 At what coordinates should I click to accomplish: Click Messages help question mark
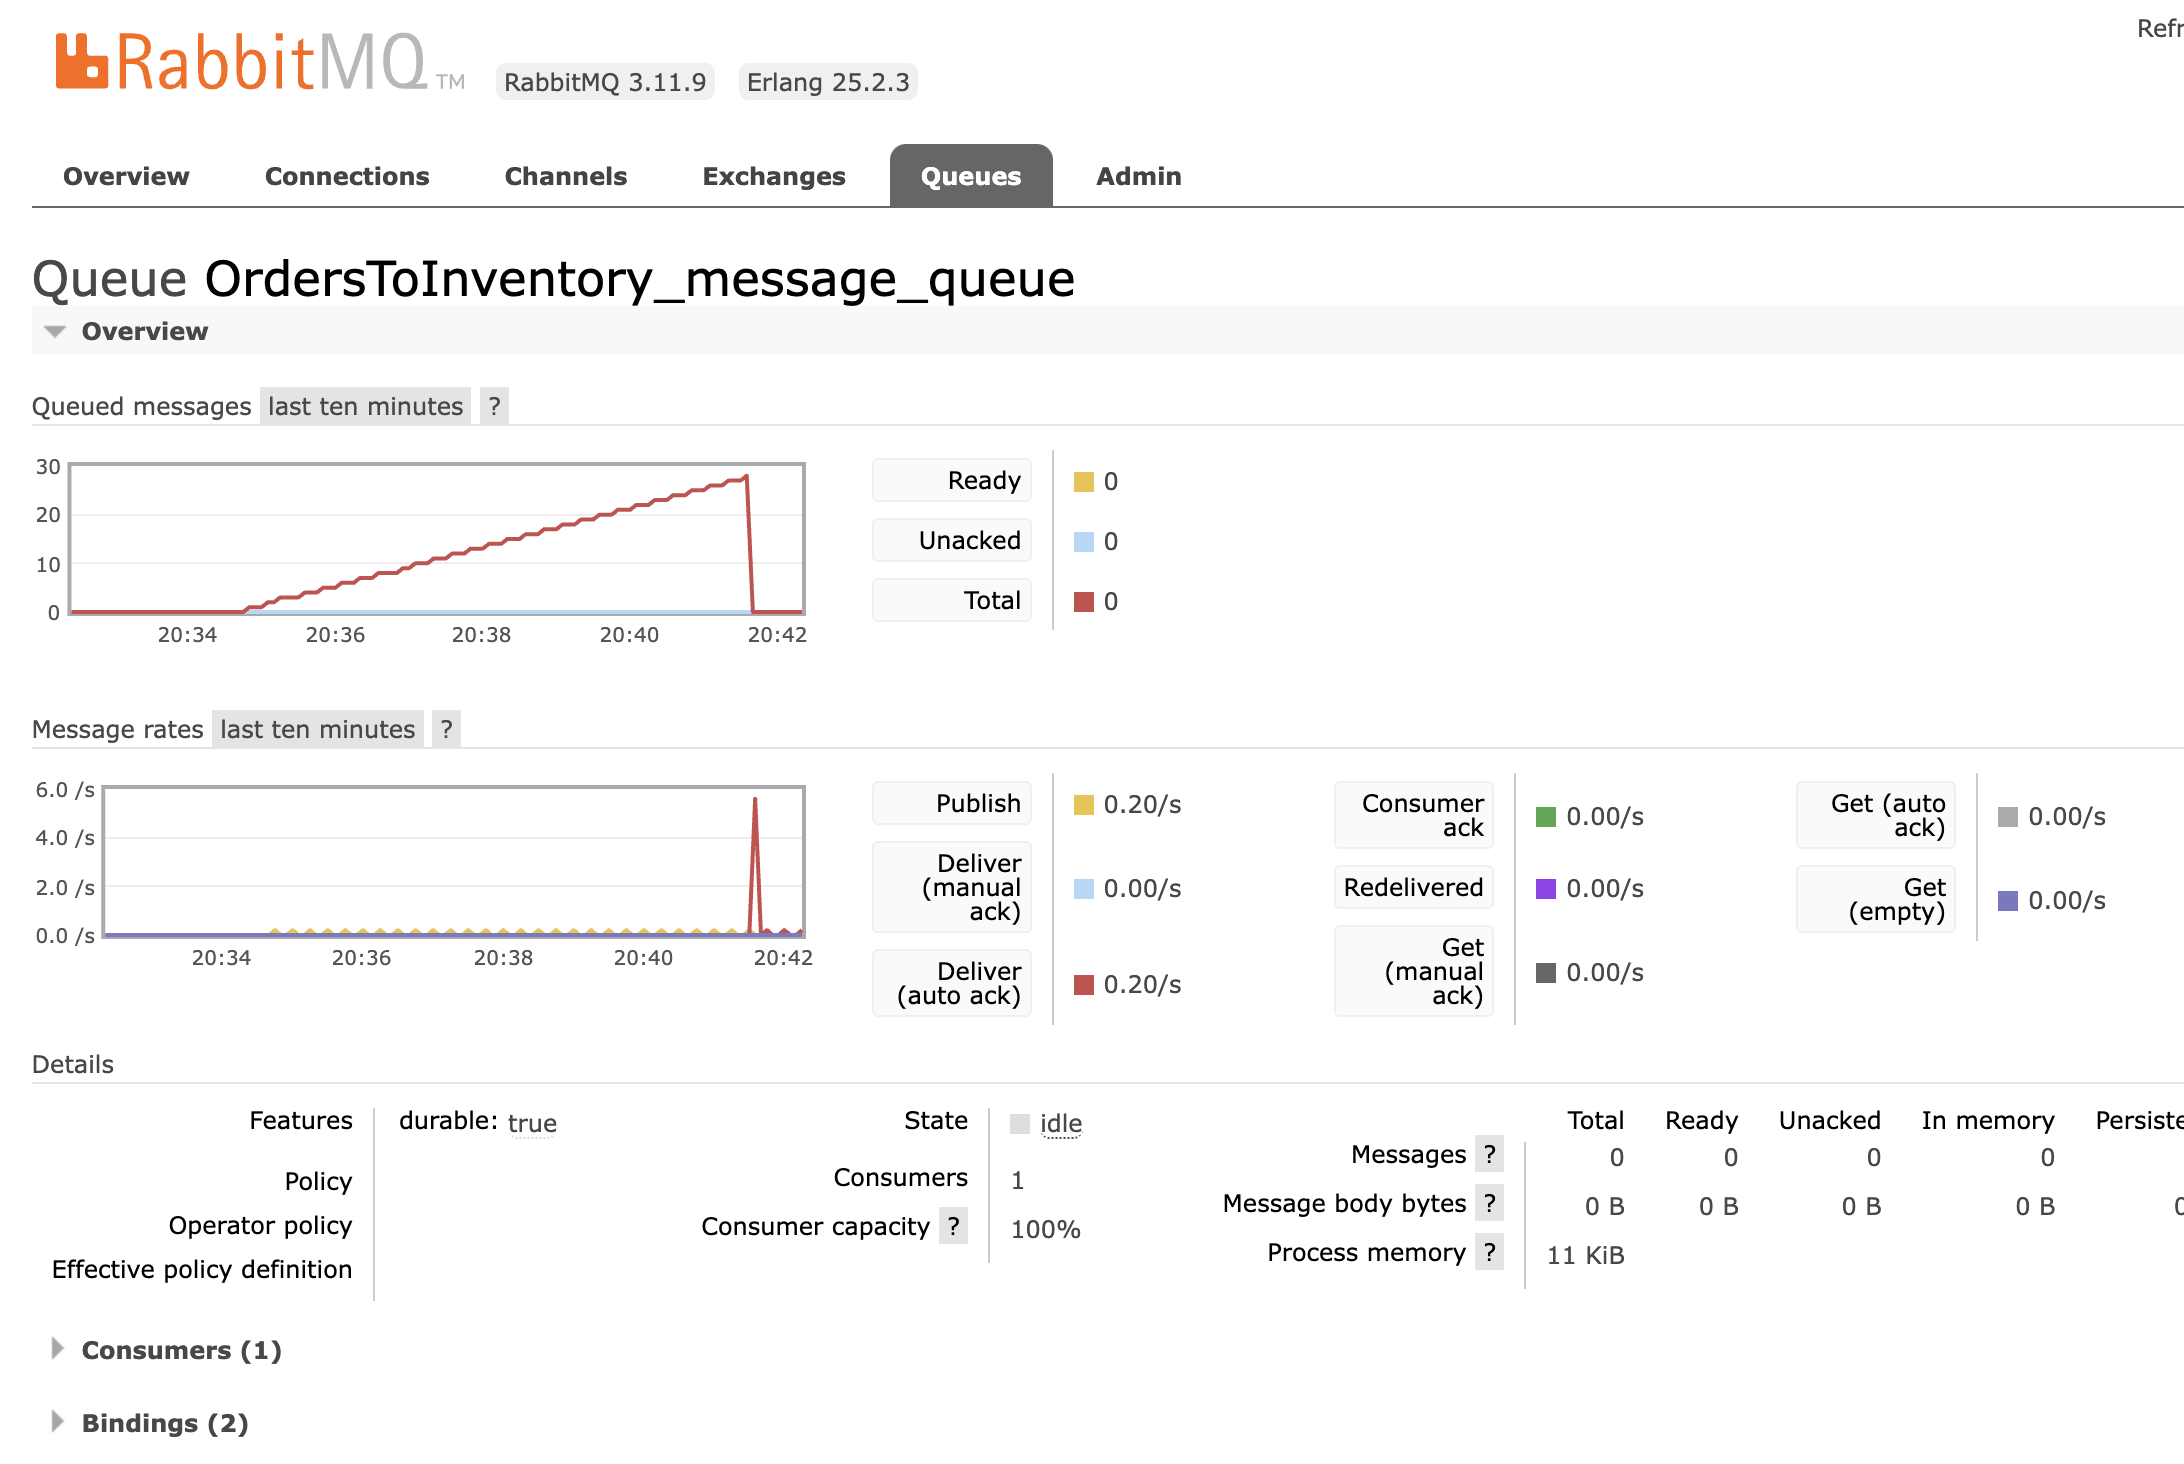coord(1490,1154)
